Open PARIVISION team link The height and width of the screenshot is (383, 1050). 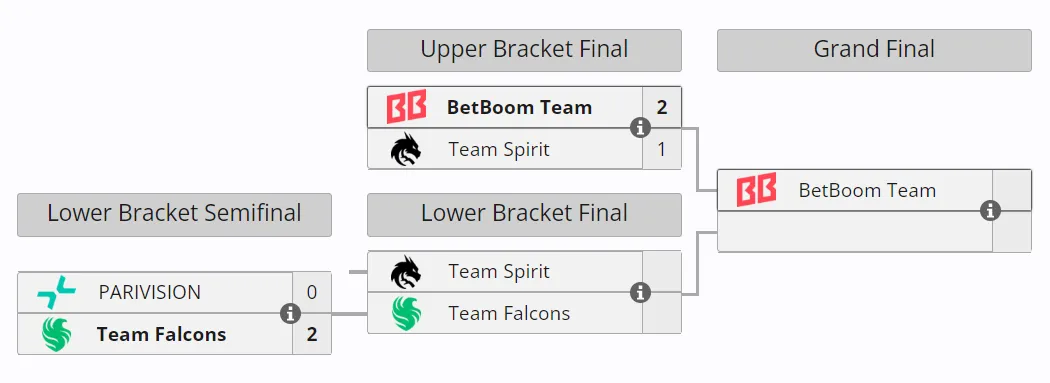point(149,293)
